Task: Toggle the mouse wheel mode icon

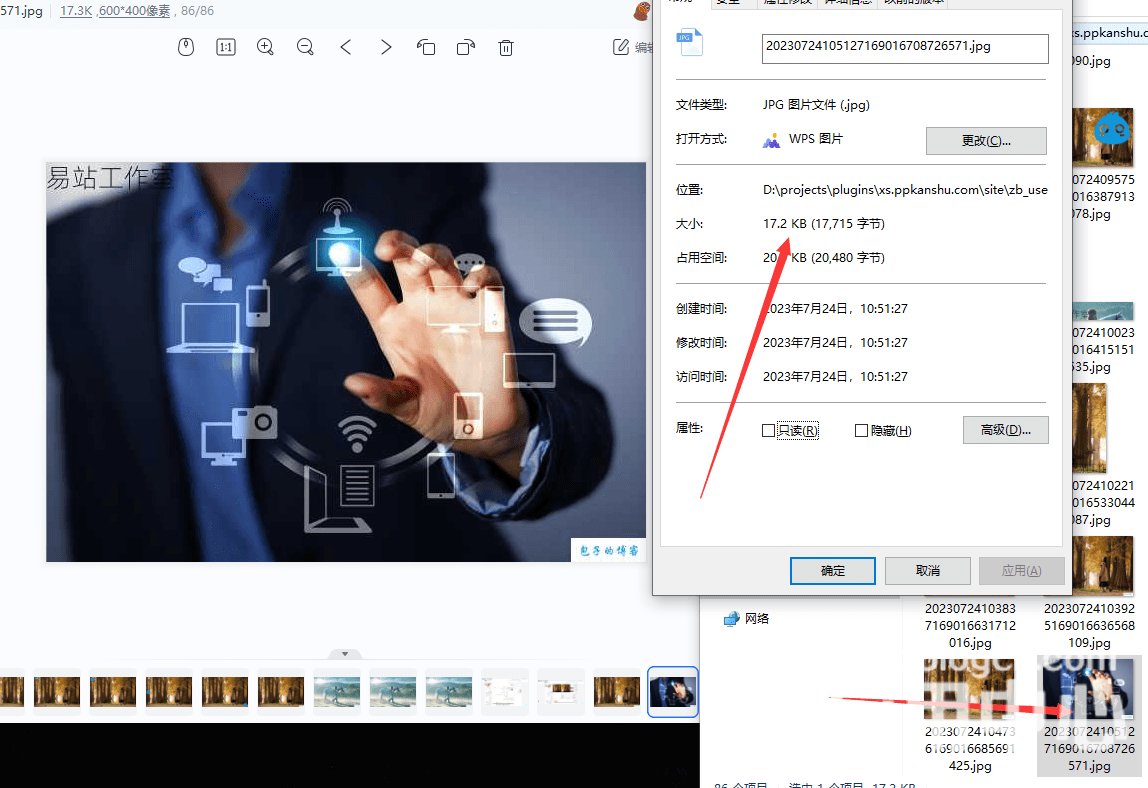Action: tap(186, 48)
